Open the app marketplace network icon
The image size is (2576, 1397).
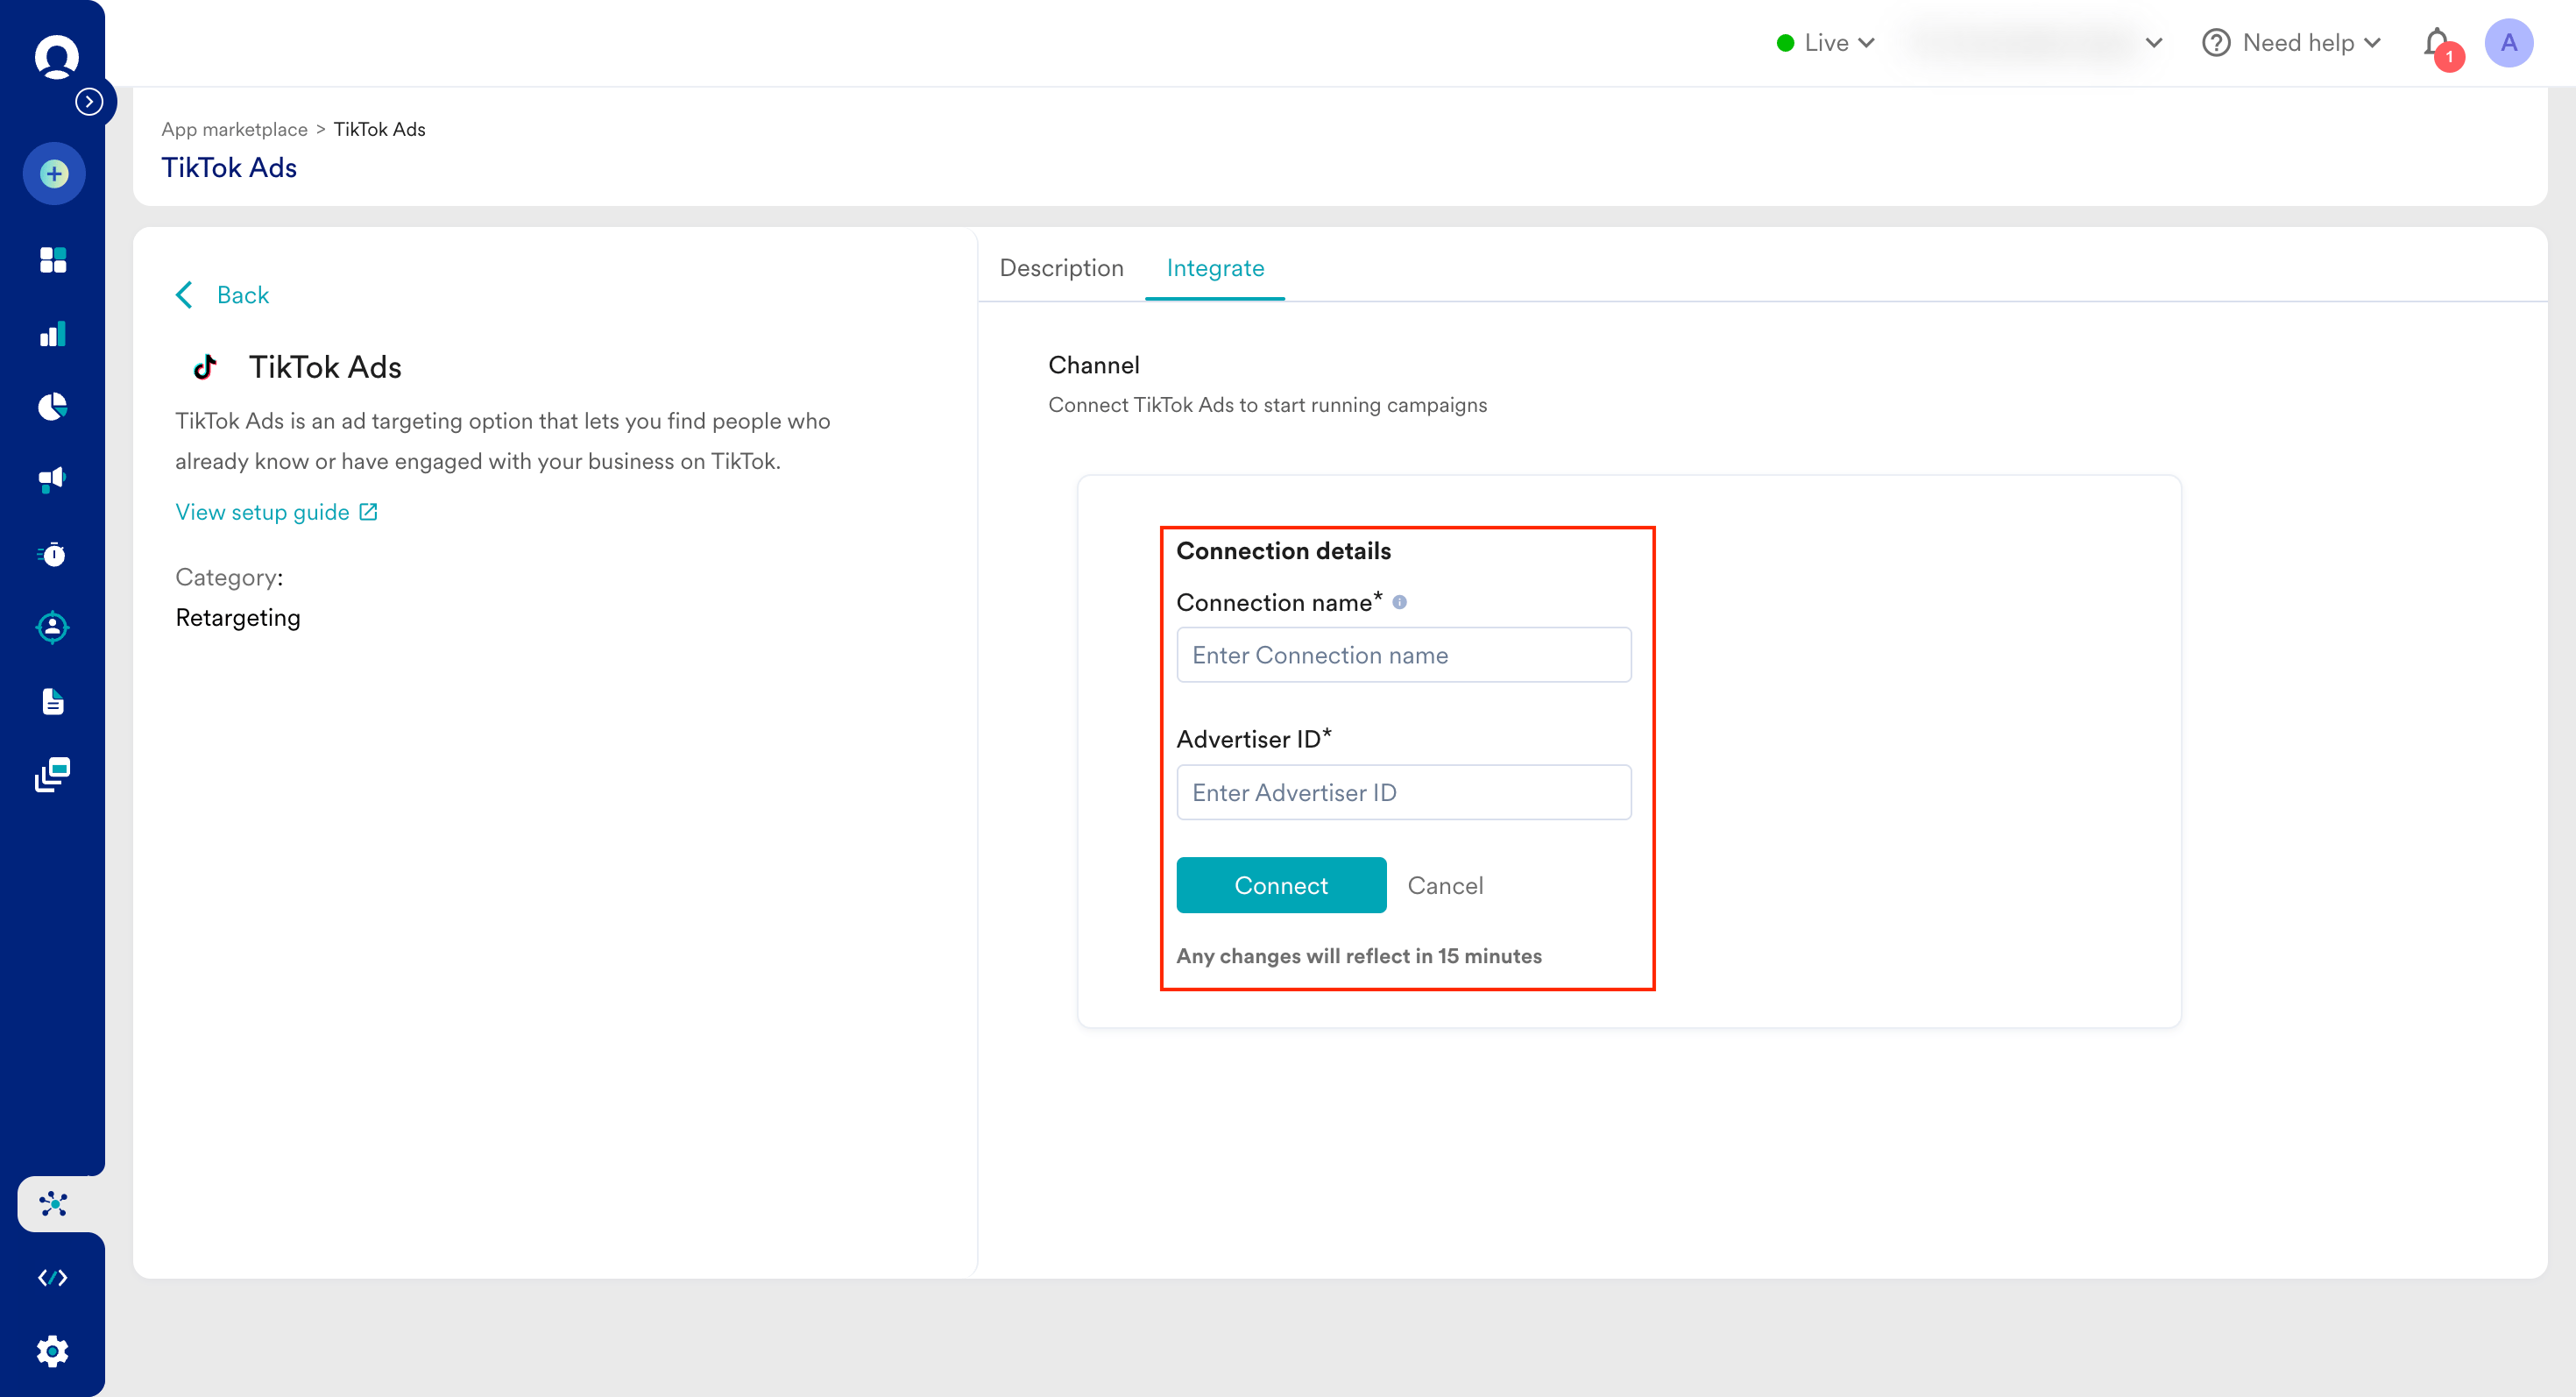[54, 1204]
